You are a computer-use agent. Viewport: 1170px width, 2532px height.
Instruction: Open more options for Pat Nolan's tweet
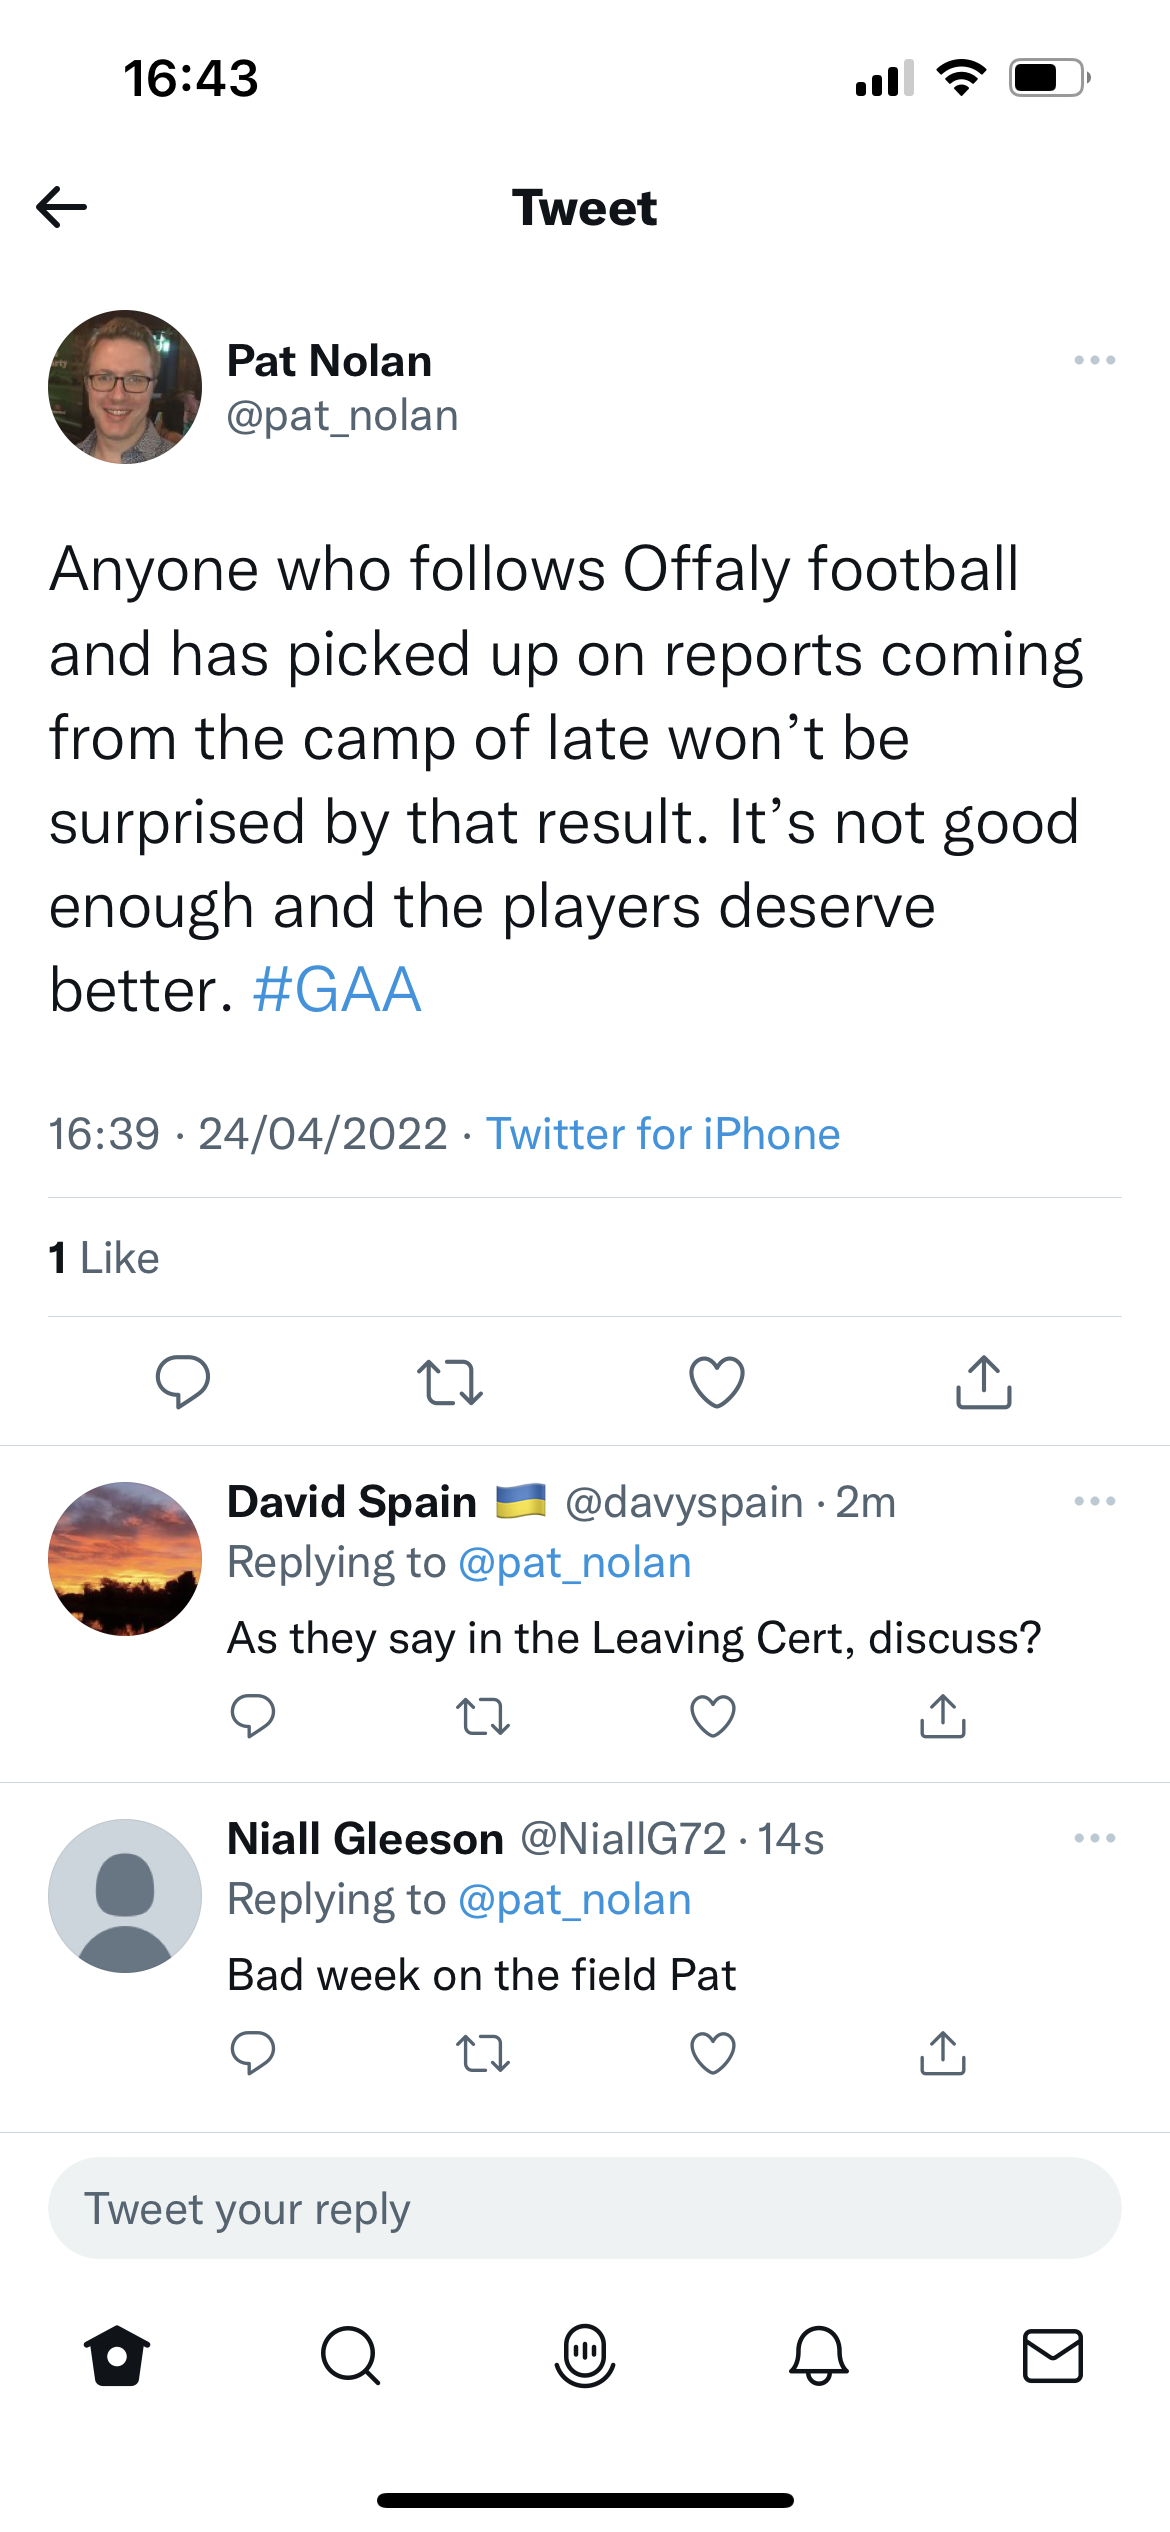pos(1094,360)
